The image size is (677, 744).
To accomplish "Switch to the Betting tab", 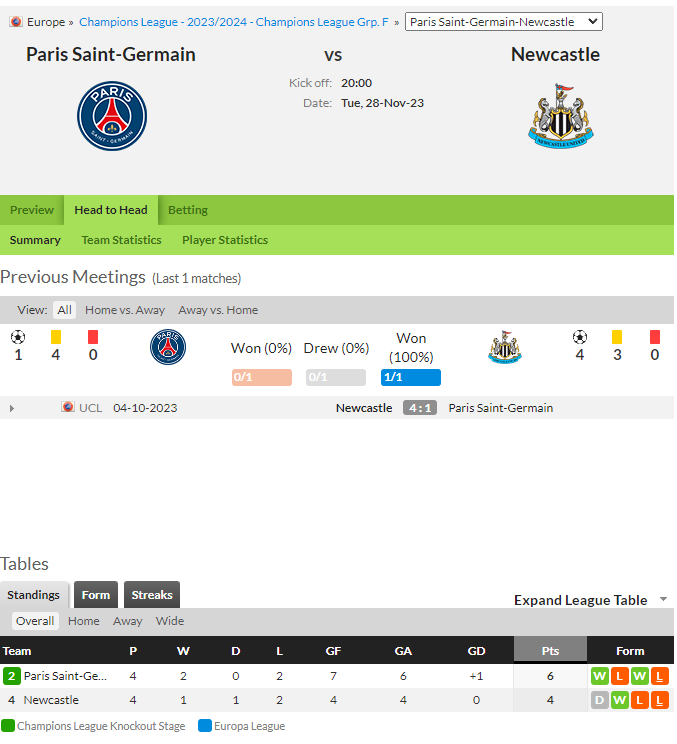I will (188, 210).
